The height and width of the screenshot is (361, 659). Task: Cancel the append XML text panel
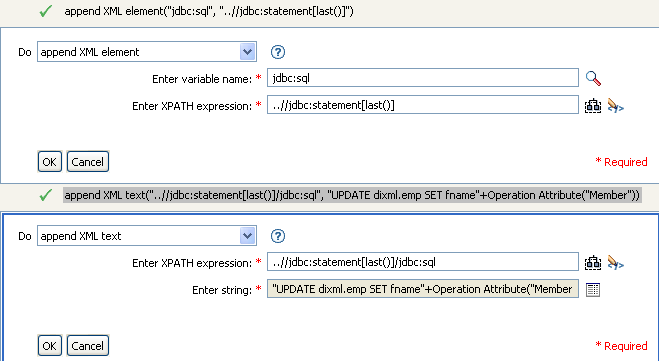pyautogui.click(x=87, y=346)
